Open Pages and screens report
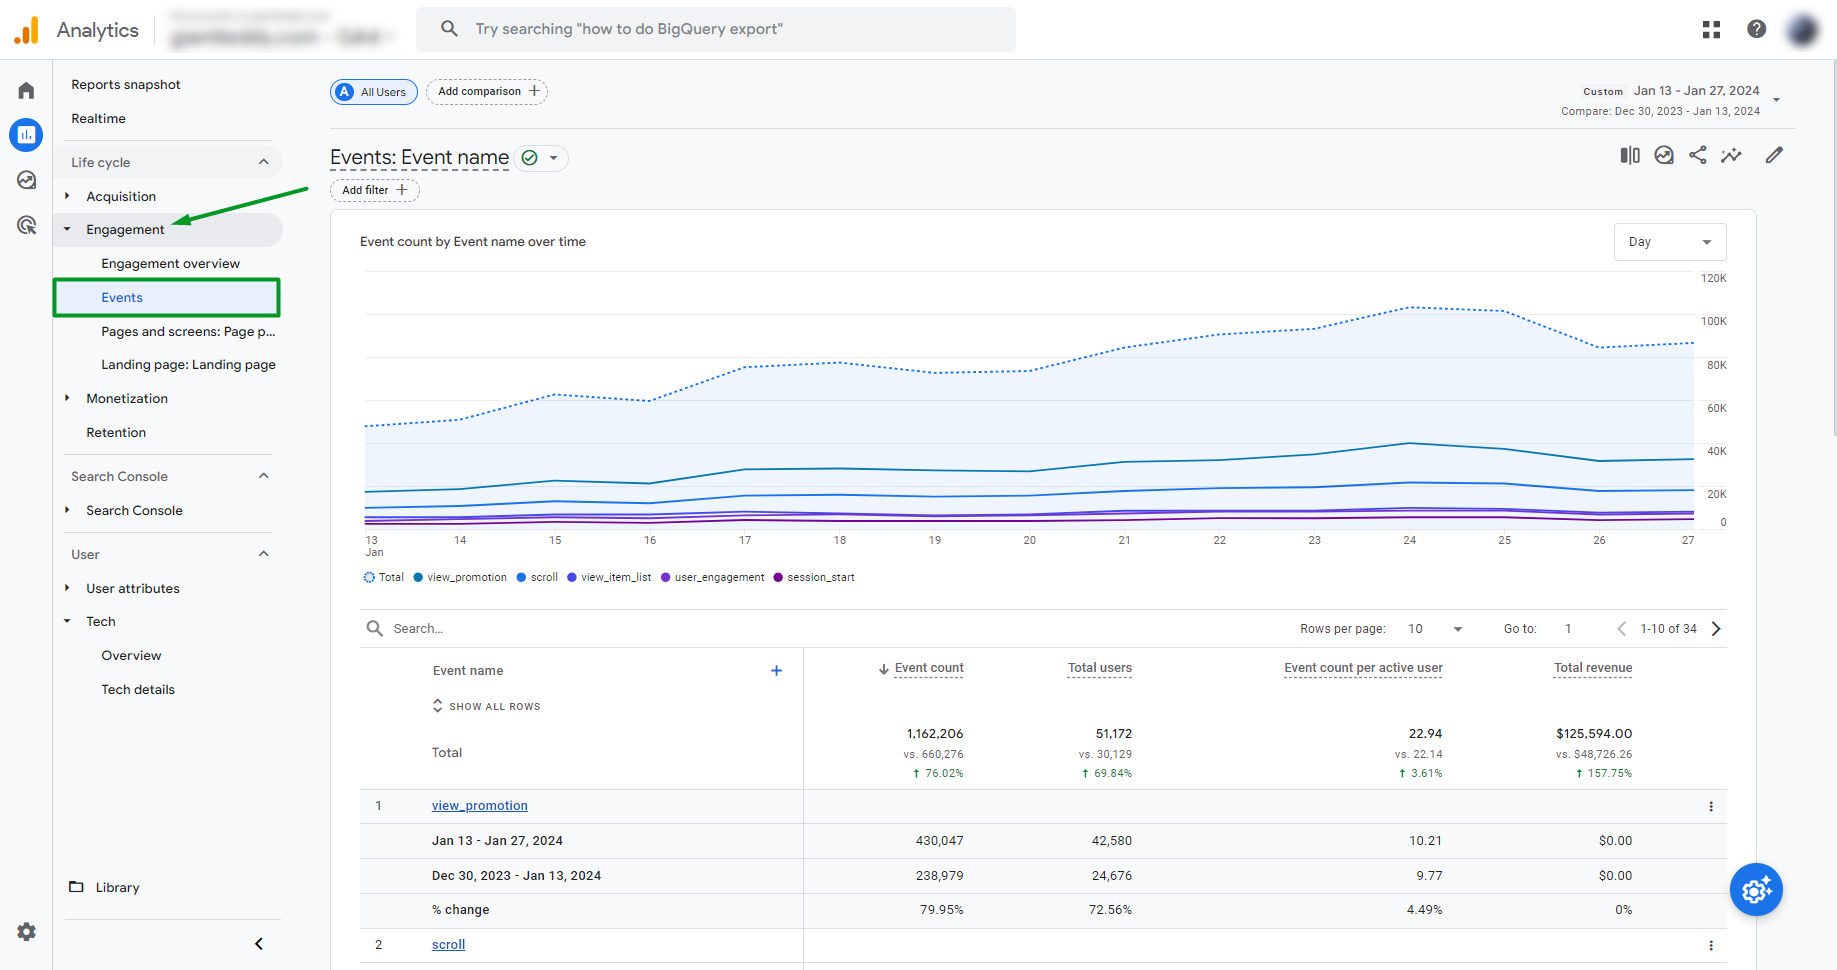This screenshot has width=1837, height=970. click(x=188, y=332)
